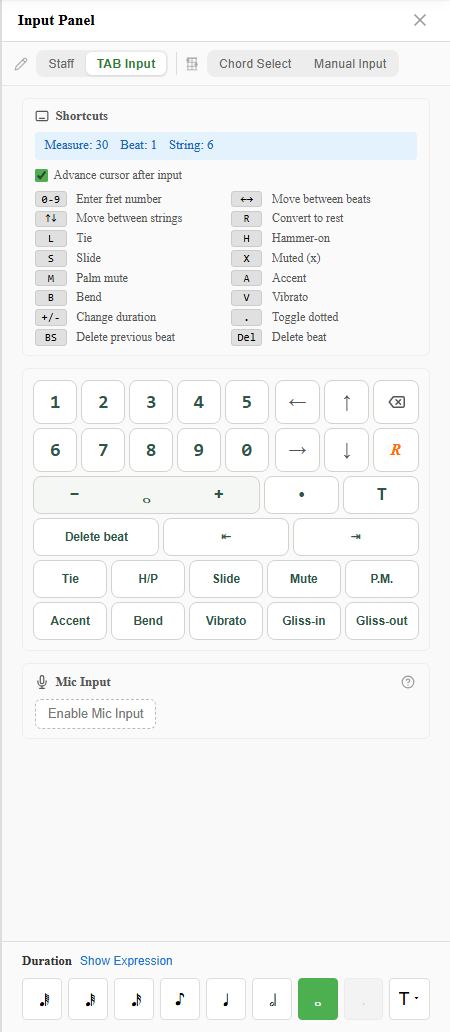Move up a string with arrow
The height and width of the screenshot is (1032, 450).
(x=347, y=401)
